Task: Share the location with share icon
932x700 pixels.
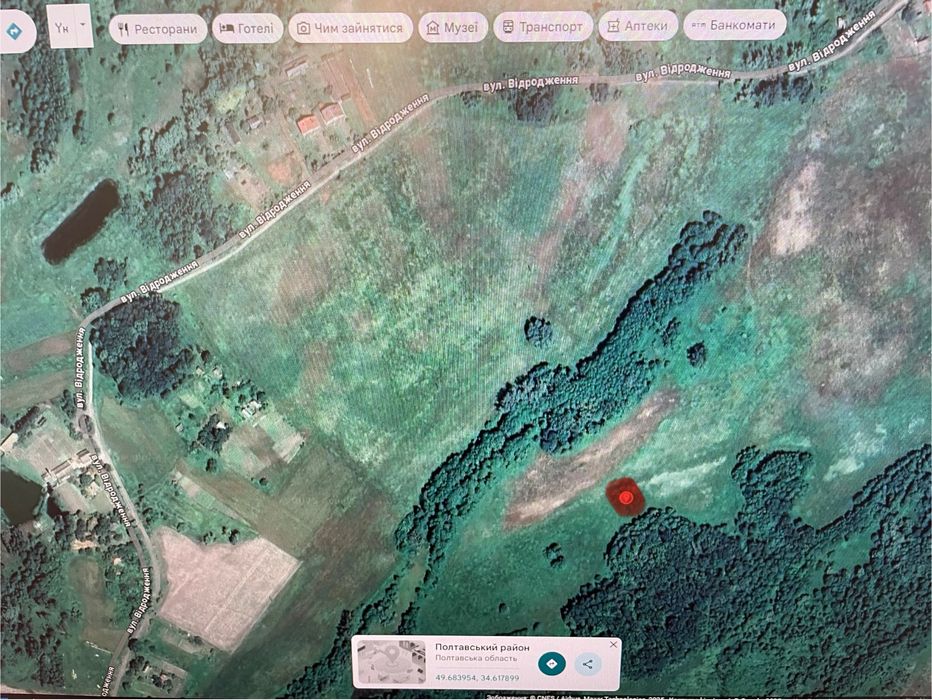Action: coord(587,664)
